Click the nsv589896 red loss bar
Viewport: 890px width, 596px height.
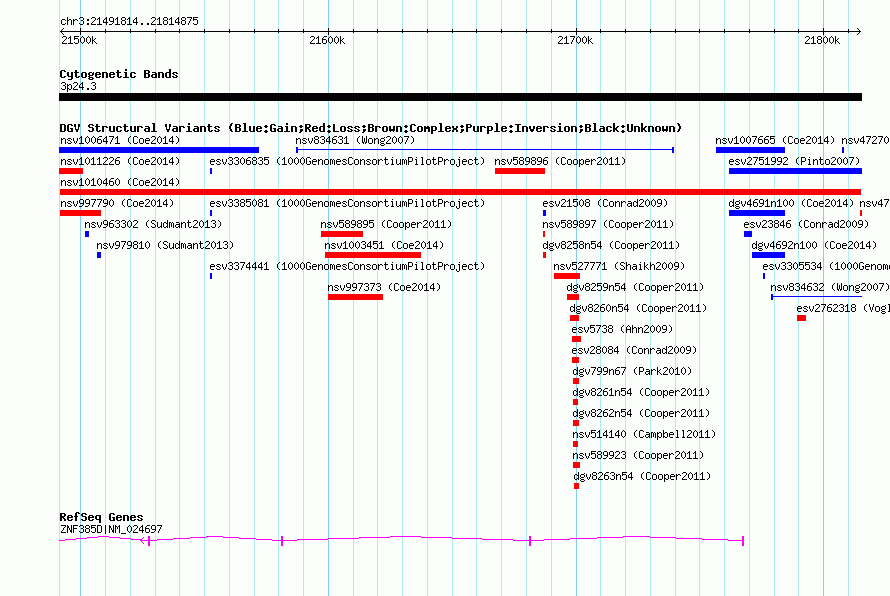click(x=520, y=171)
